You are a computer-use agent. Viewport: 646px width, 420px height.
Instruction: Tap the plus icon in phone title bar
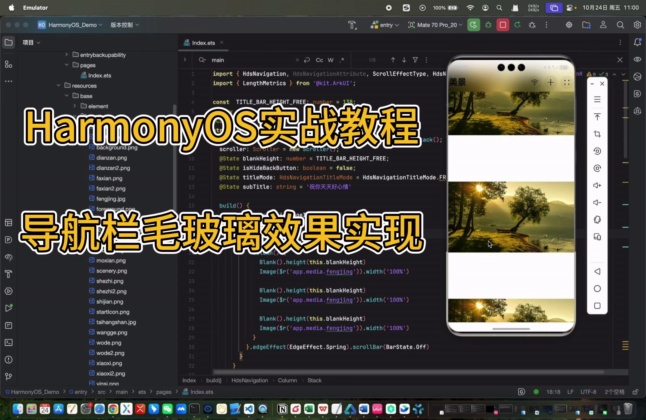[x=548, y=81]
